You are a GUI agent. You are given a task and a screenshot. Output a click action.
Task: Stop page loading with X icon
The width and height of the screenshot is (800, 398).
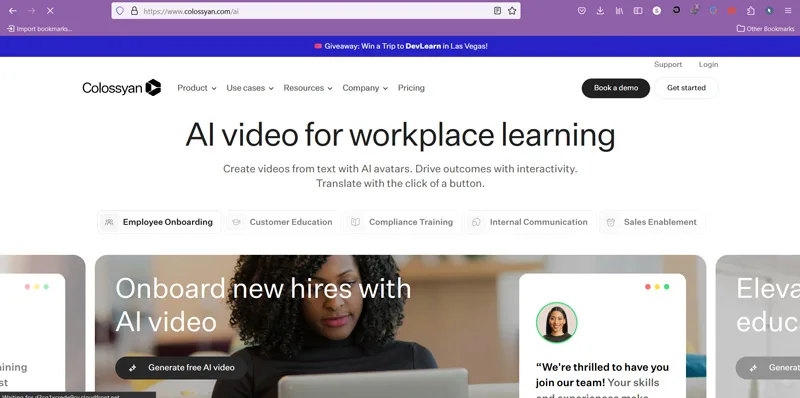(x=50, y=11)
